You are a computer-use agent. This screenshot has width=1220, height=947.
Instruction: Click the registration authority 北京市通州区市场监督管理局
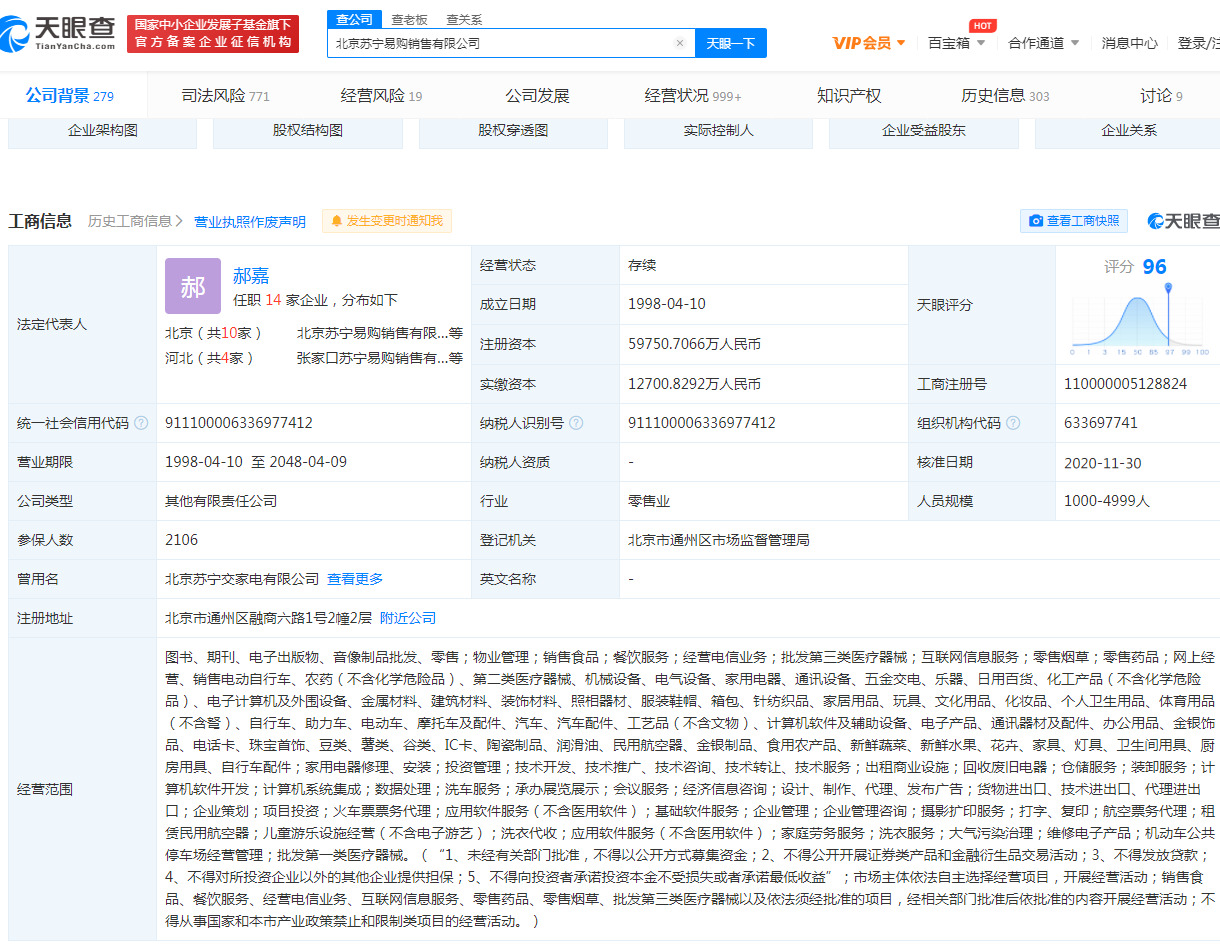click(718, 540)
